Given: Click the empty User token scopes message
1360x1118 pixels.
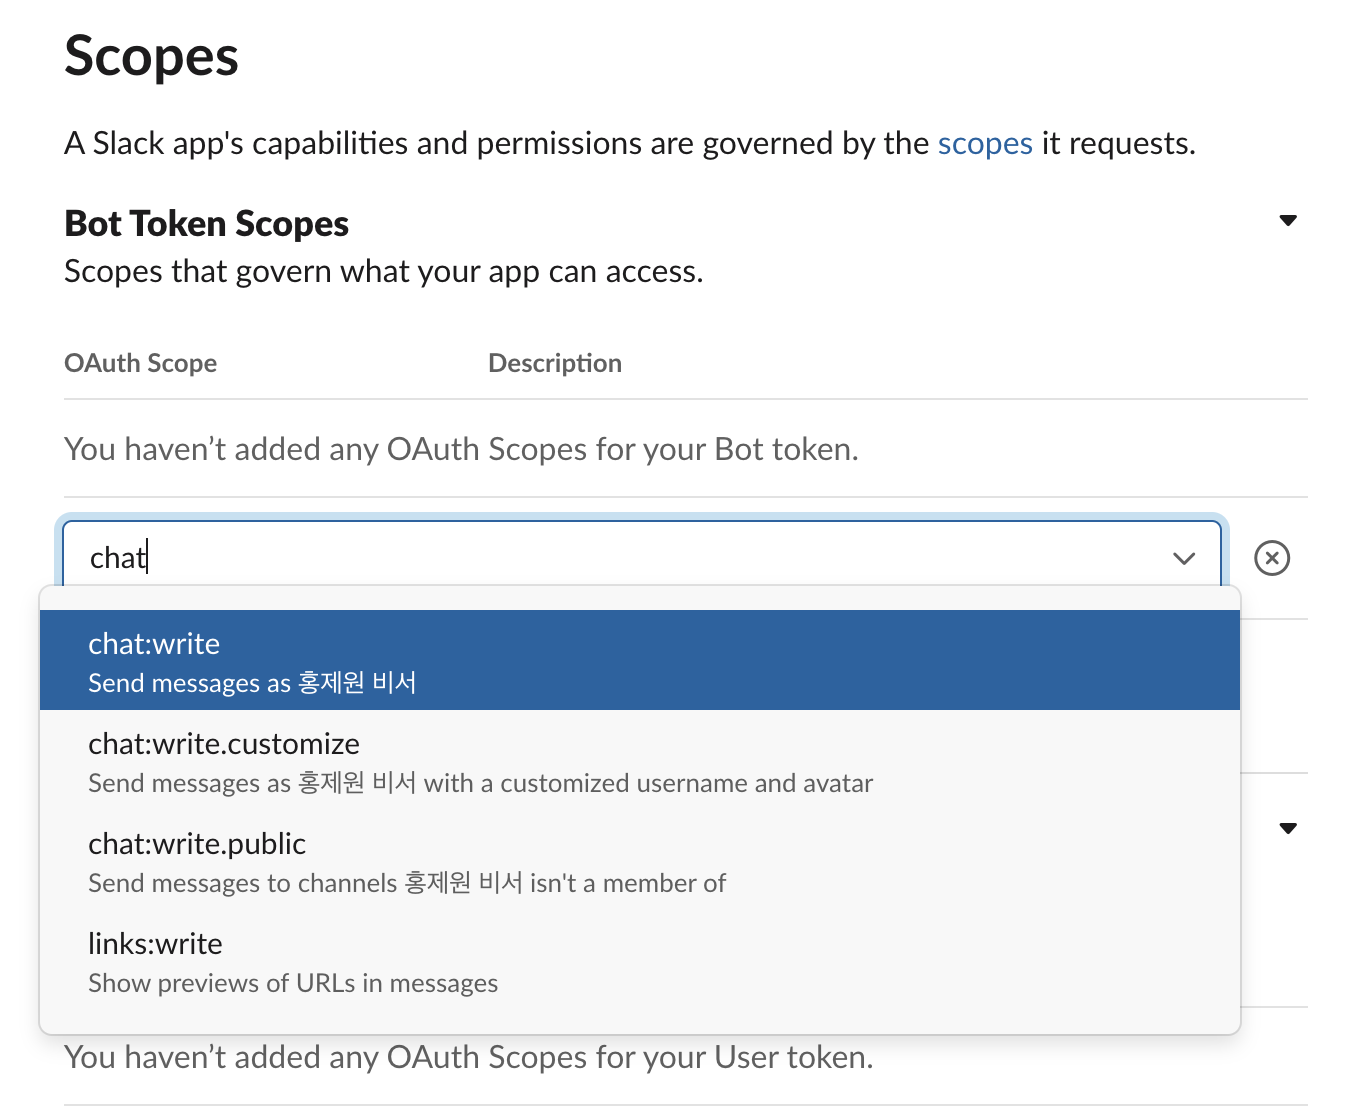Looking at the screenshot, I should pos(468,1057).
